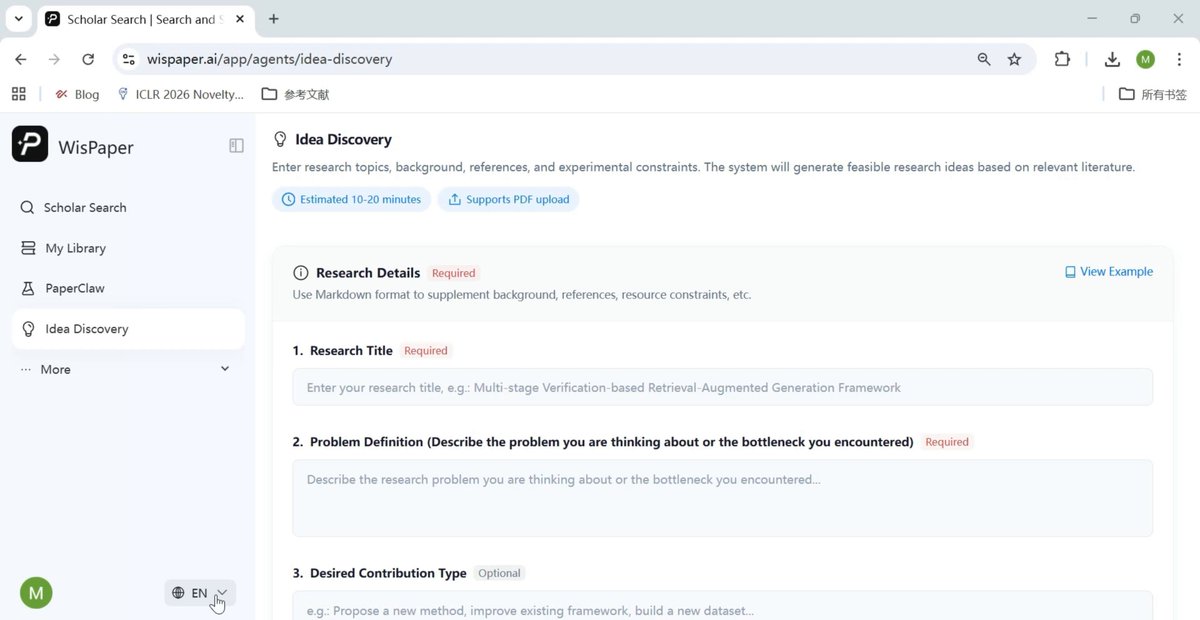Click the Supports PDF upload button
1200x620 pixels.
tap(508, 199)
